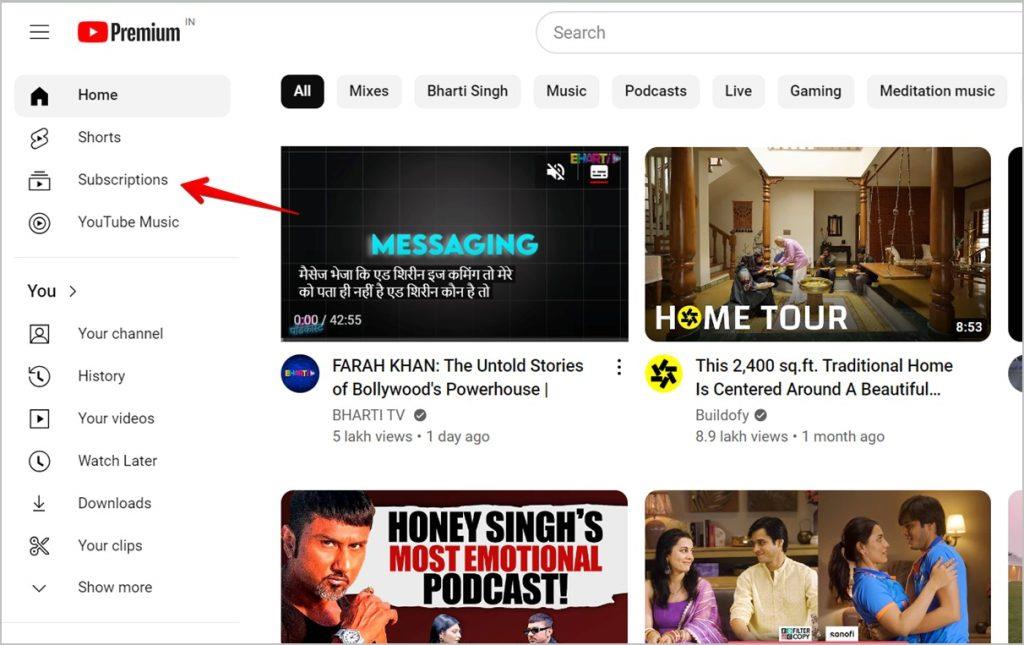Click the Subscriptions icon
Screen dimensions: 1024x645
click(39, 180)
